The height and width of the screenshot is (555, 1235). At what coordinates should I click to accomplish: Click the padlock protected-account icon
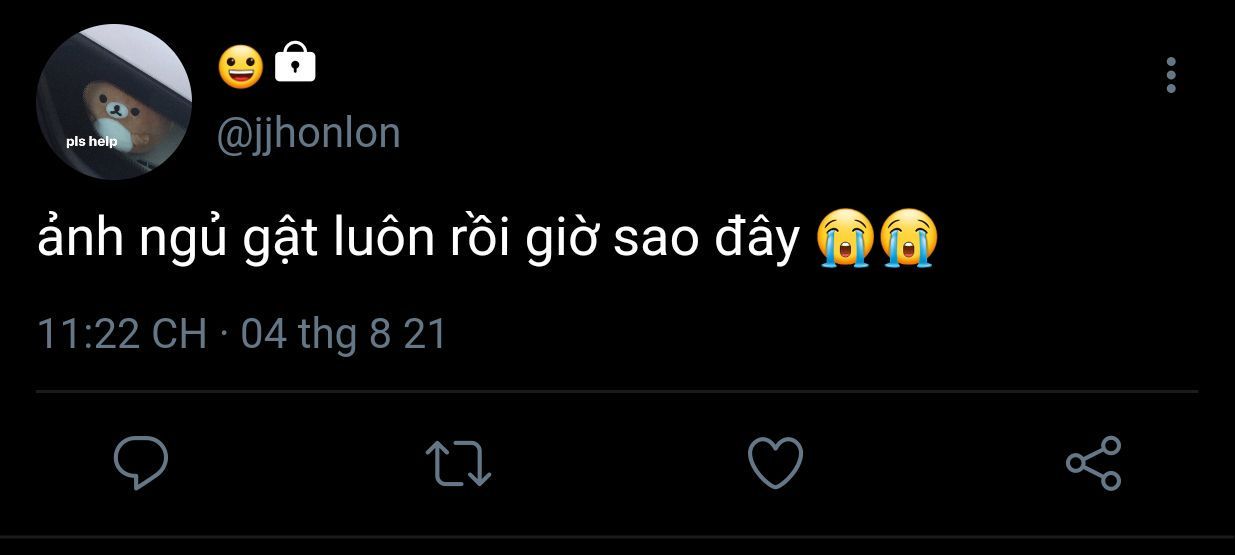(294, 62)
